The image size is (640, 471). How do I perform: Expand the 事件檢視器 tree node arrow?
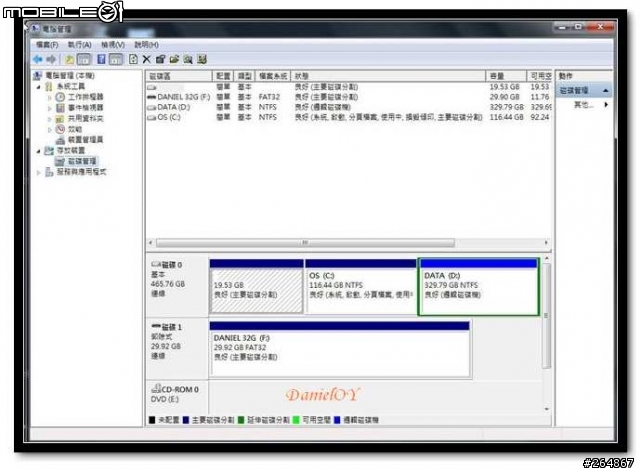(x=50, y=108)
